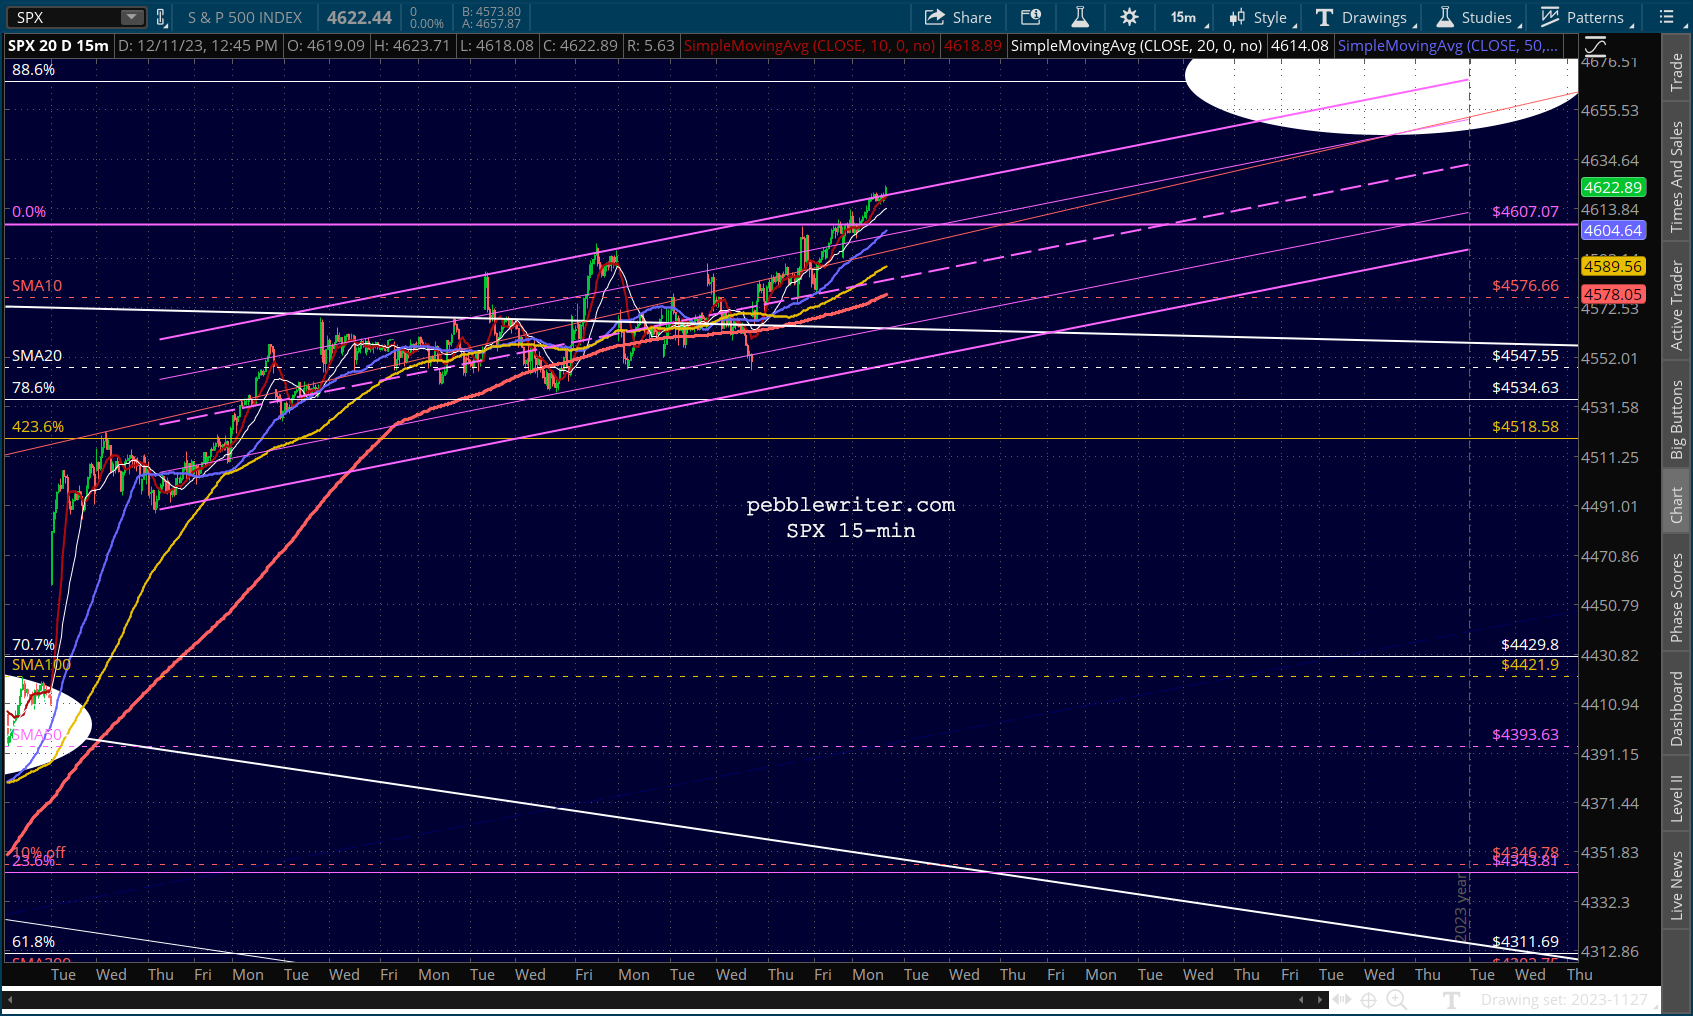Open chart settings gear icon
1693x1016 pixels.
point(1129,17)
